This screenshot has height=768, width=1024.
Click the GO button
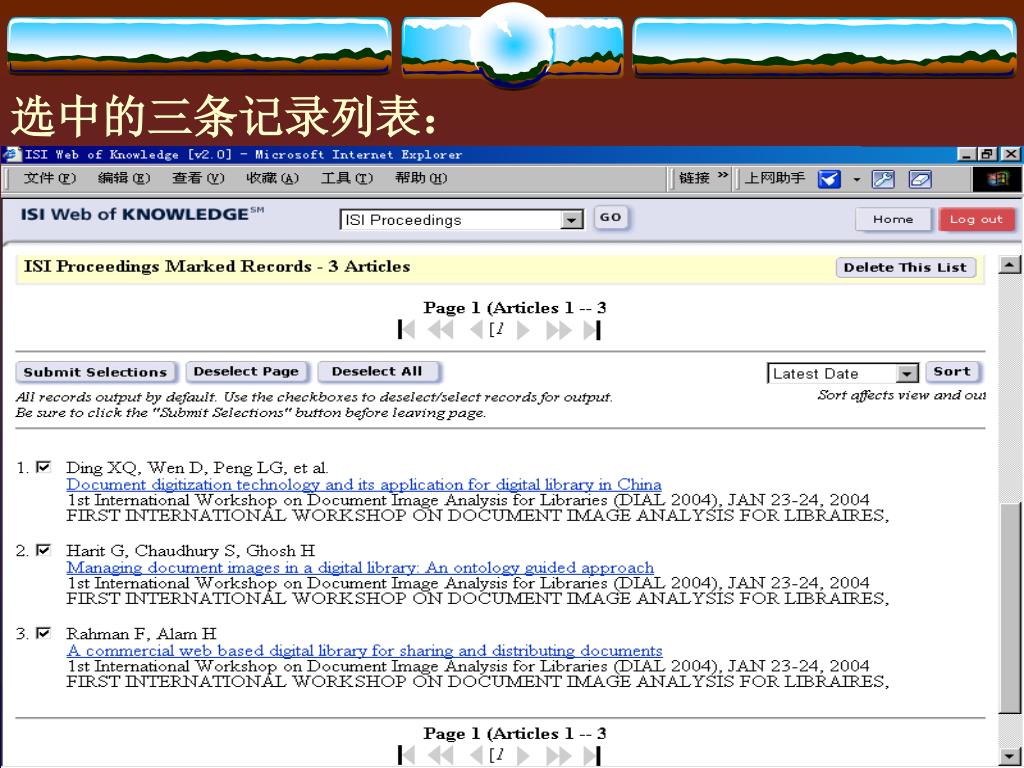click(x=611, y=217)
